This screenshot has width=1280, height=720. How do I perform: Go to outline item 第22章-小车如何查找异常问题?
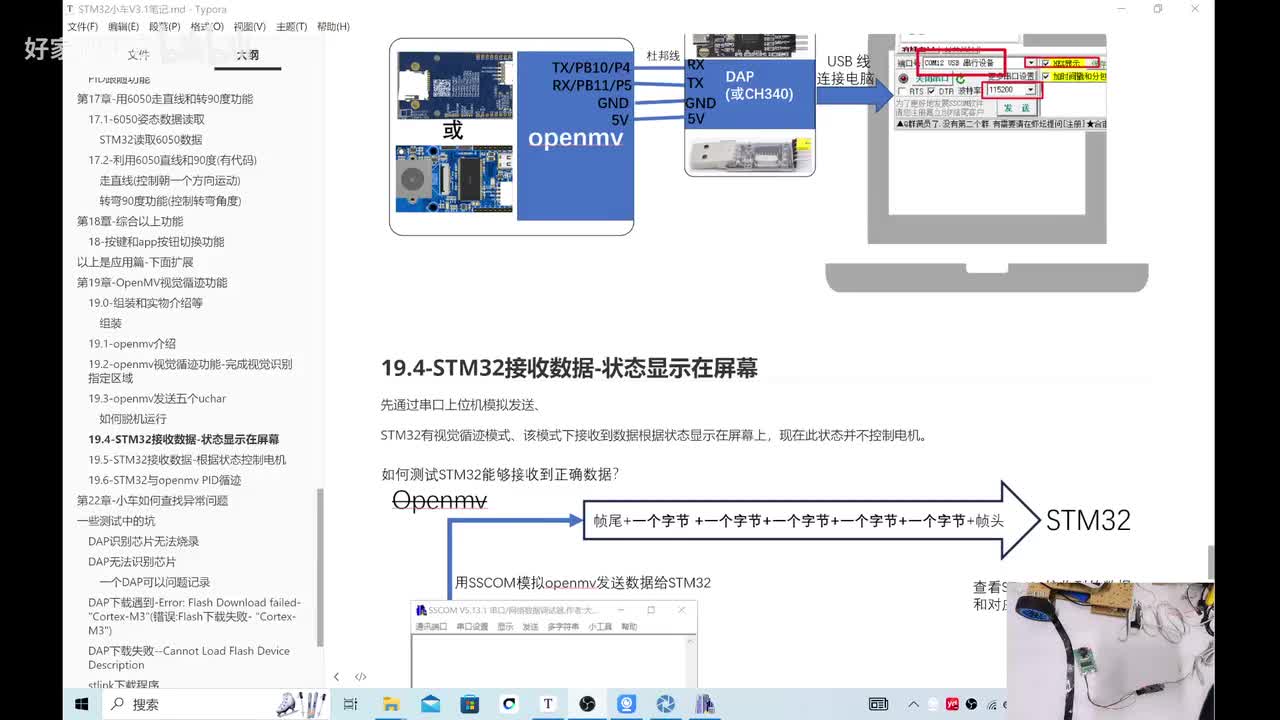click(152, 500)
